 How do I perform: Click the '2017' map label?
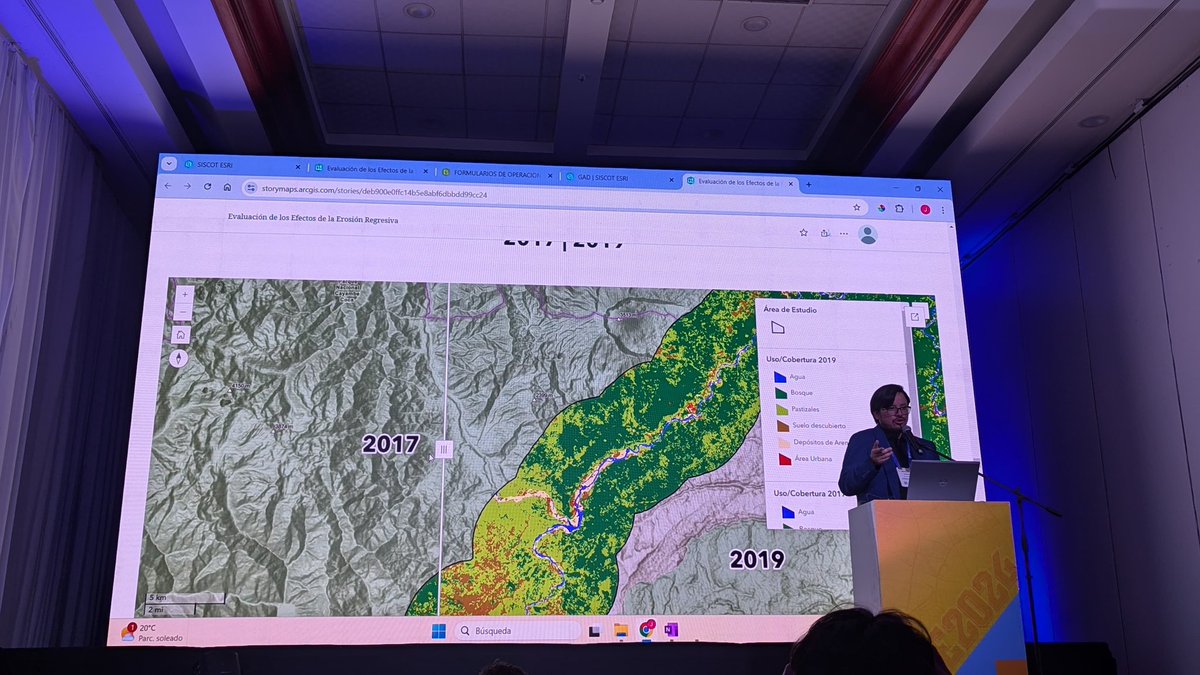coord(390,445)
